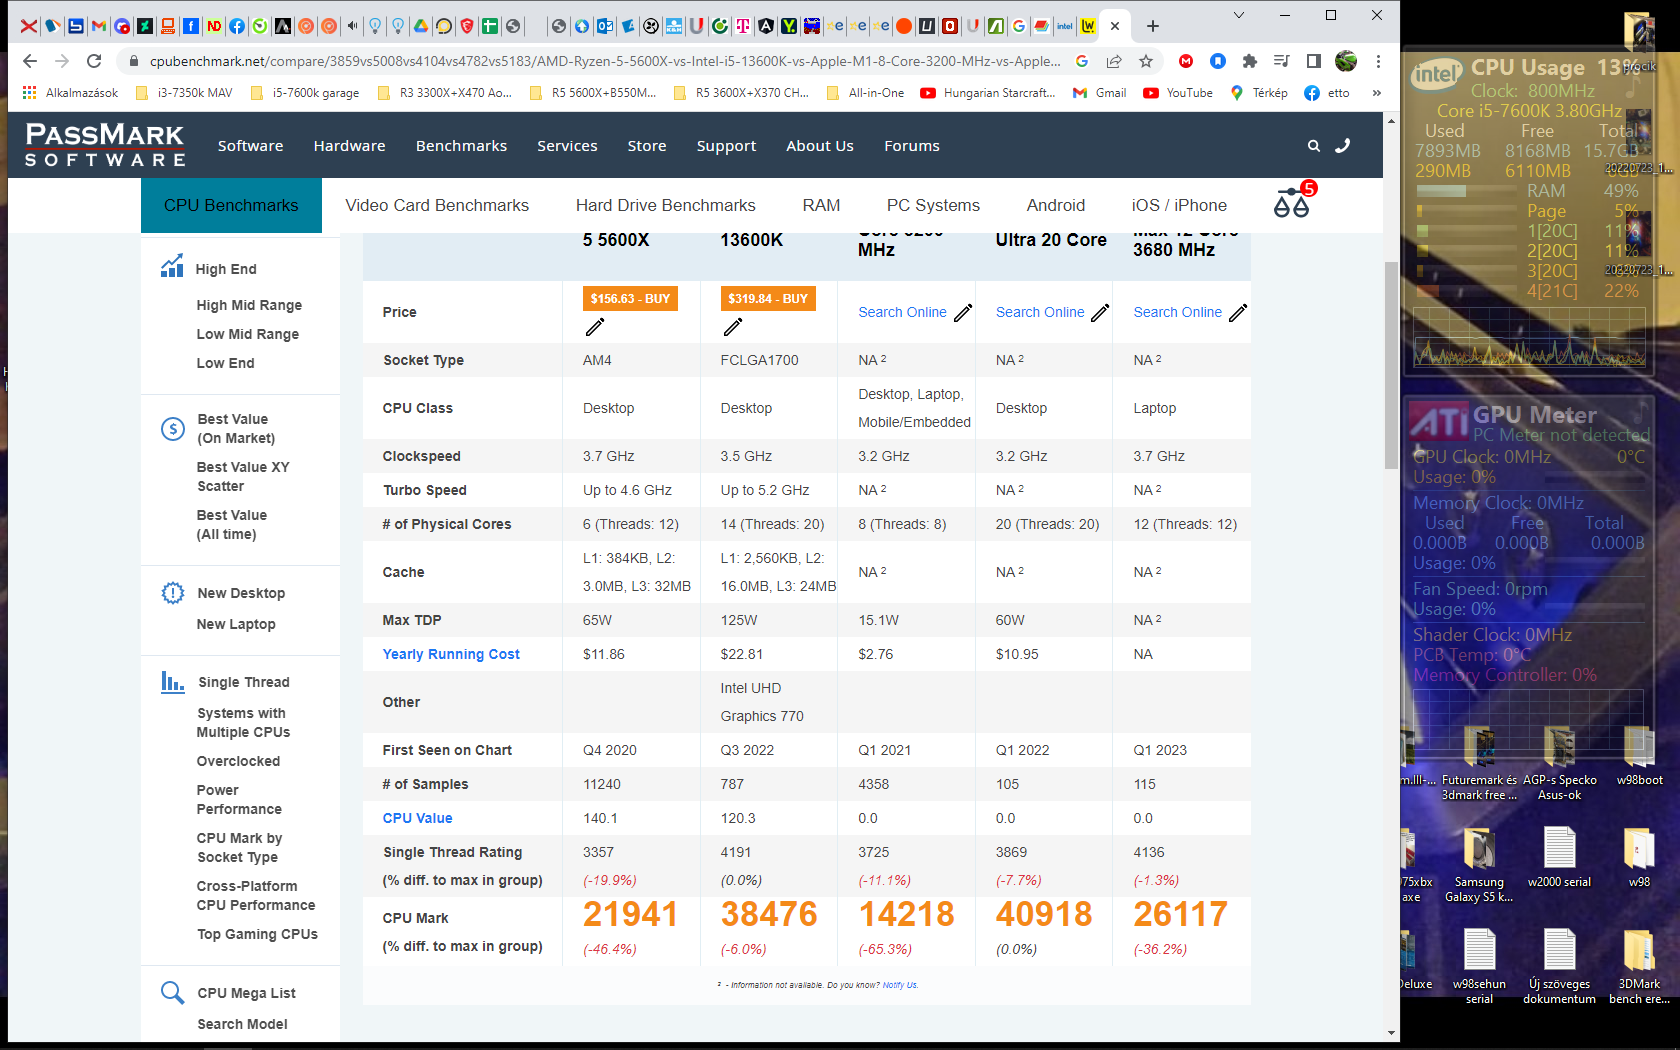The width and height of the screenshot is (1680, 1050).
Task: Switch to Hard Drive Benchmarks tab
Action: coord(666,205)
